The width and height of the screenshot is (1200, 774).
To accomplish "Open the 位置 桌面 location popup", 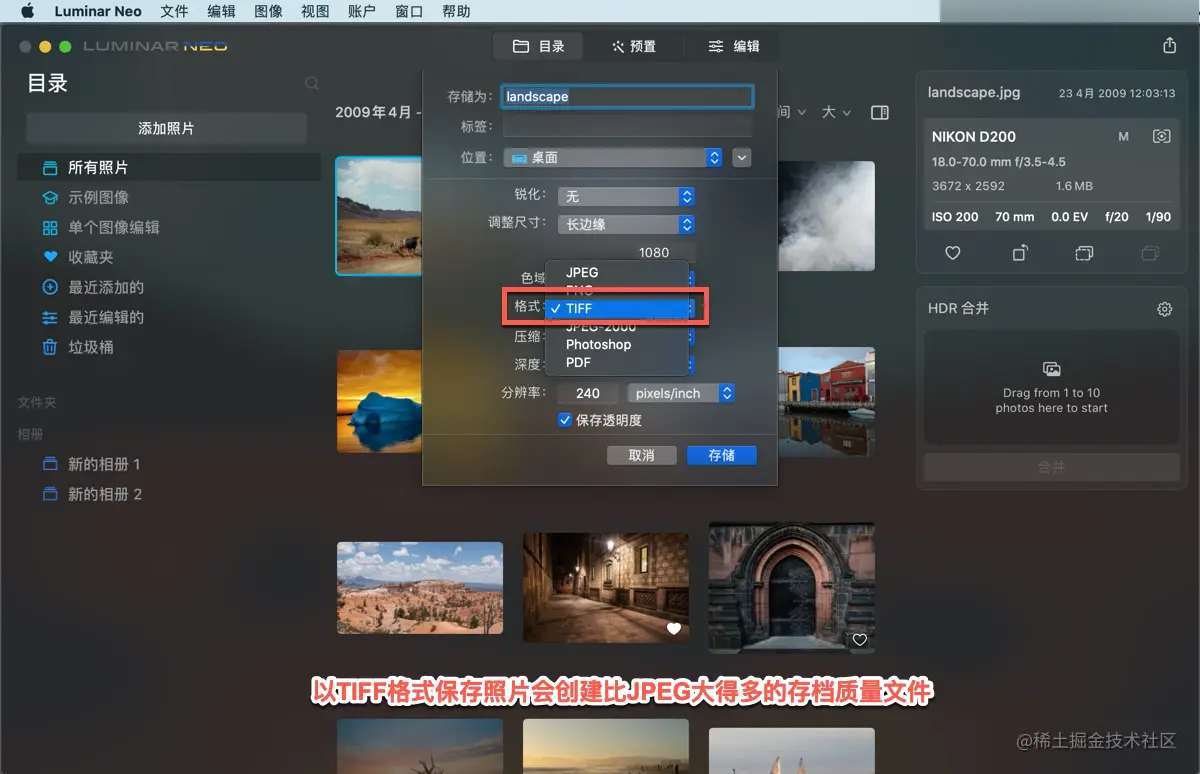I will pos(613,158).
